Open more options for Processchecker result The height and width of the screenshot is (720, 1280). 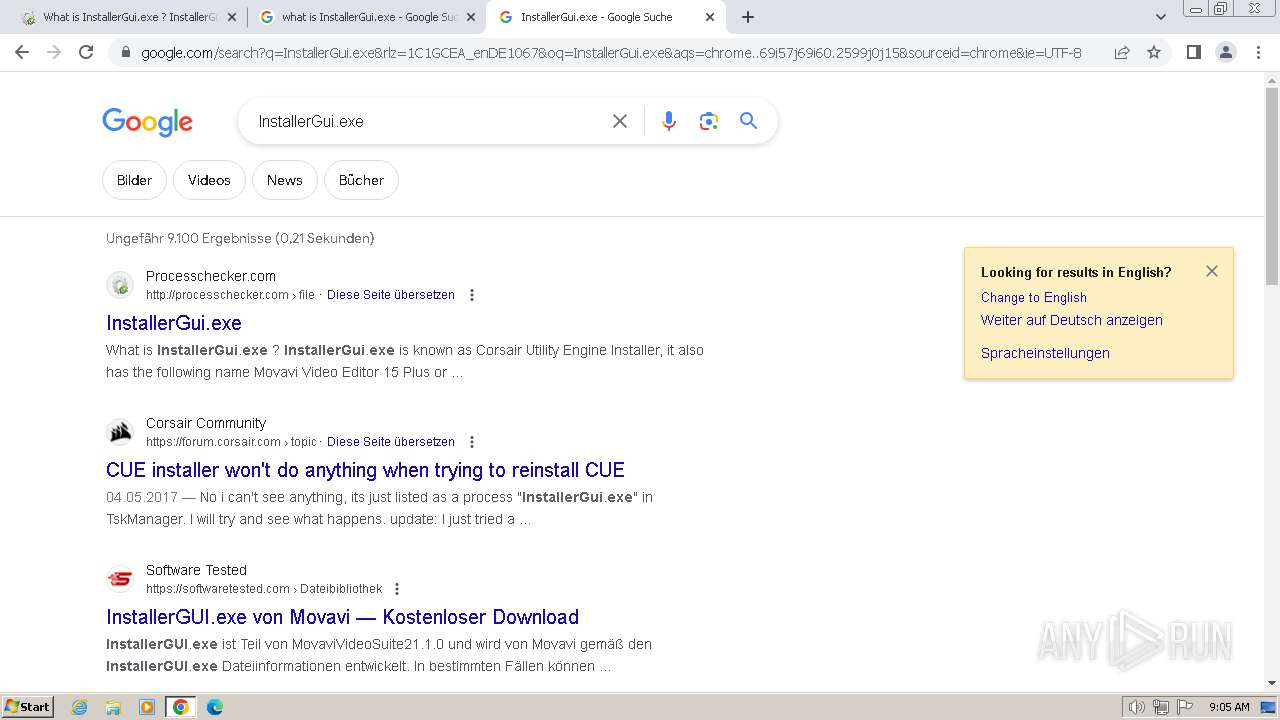click(x=472, y=295)
